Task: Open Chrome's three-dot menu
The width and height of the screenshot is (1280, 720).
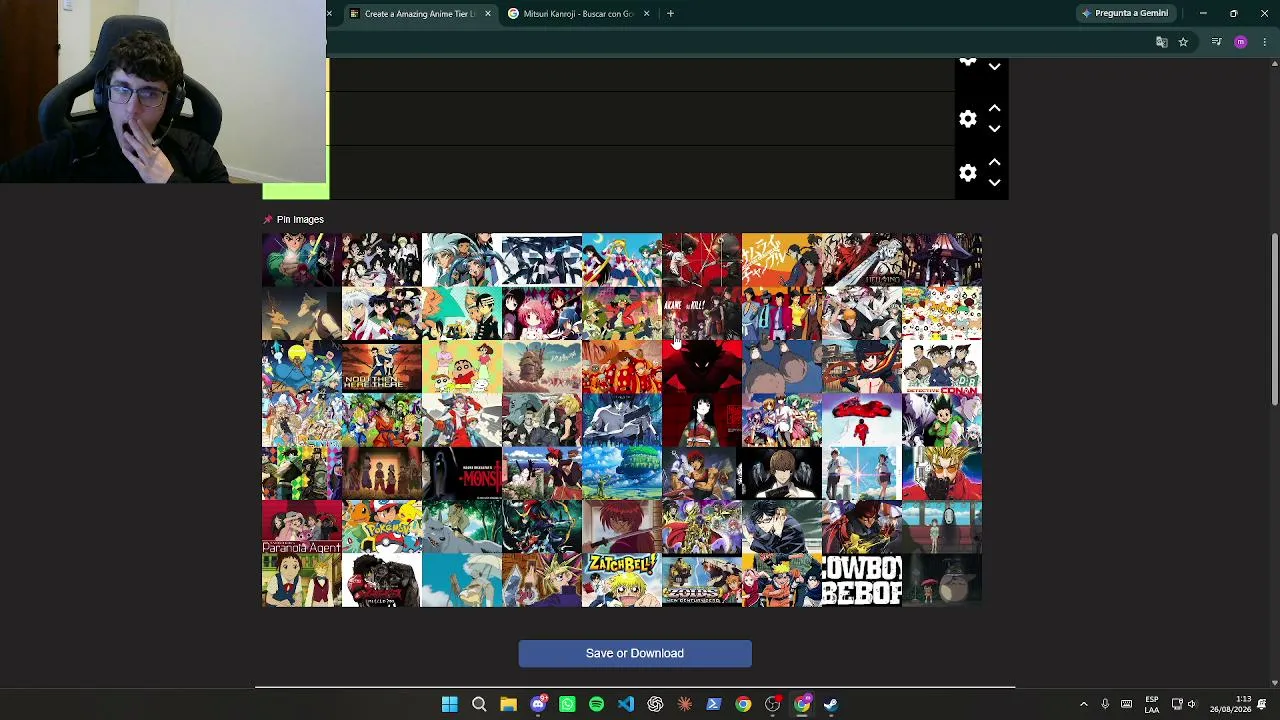Action: [1265, 42]
